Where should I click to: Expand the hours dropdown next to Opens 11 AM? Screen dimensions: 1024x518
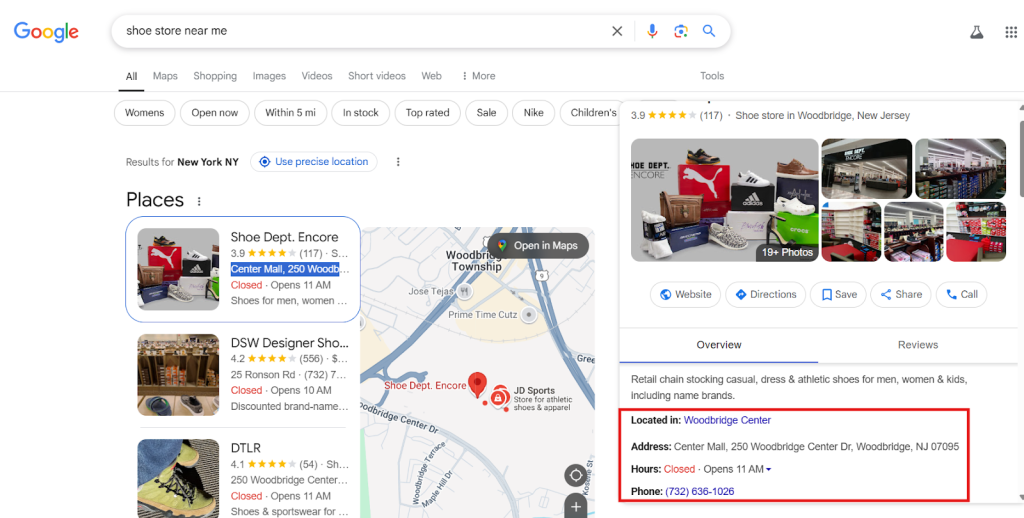(768, 470)
